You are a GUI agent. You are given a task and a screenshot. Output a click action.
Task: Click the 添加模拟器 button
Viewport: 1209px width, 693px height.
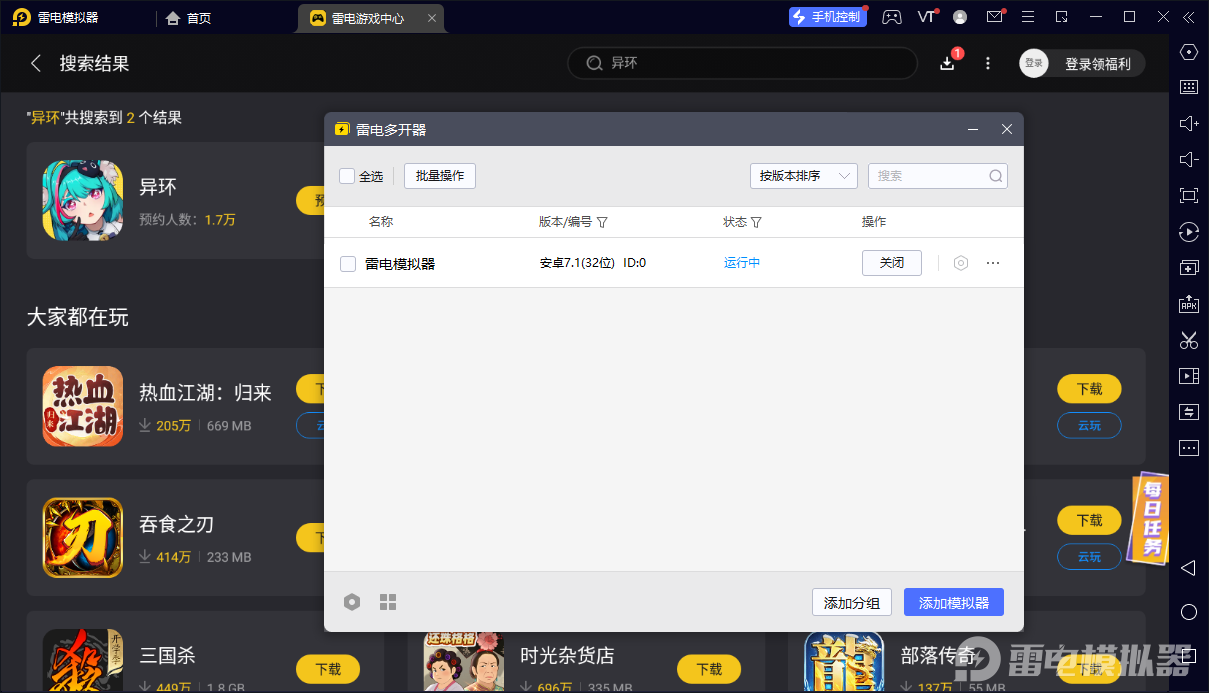(x=953, y=602)
